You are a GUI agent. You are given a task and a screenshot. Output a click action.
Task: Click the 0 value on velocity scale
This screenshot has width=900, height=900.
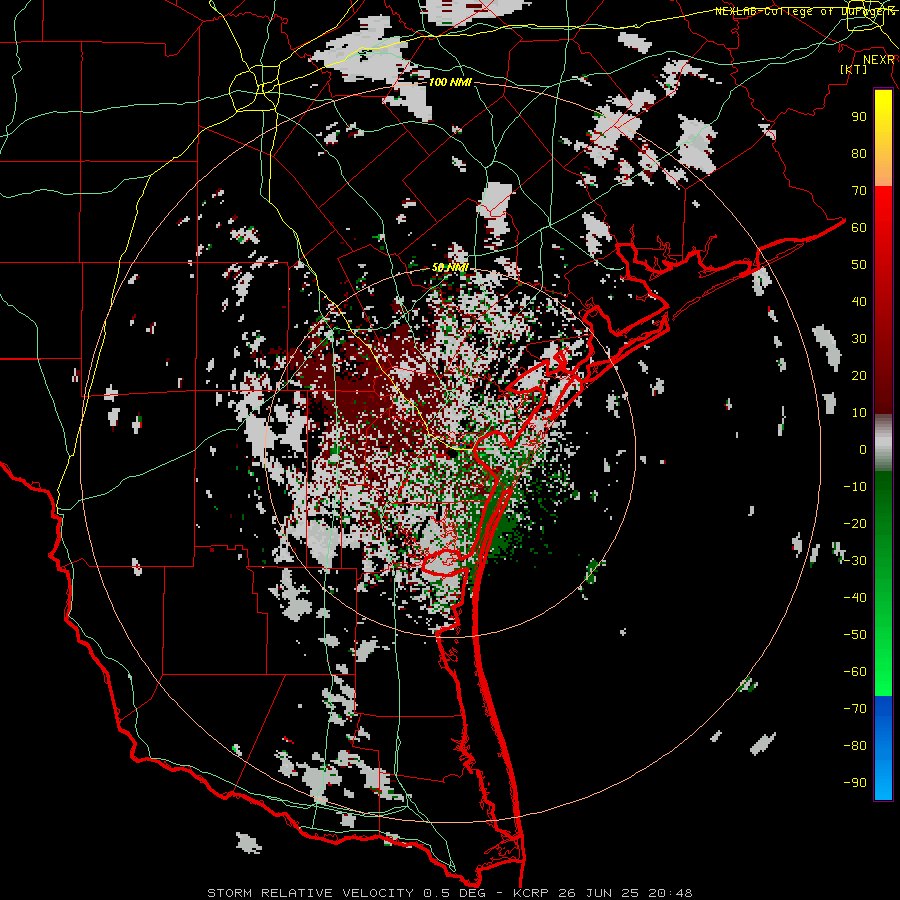(863, 449)
